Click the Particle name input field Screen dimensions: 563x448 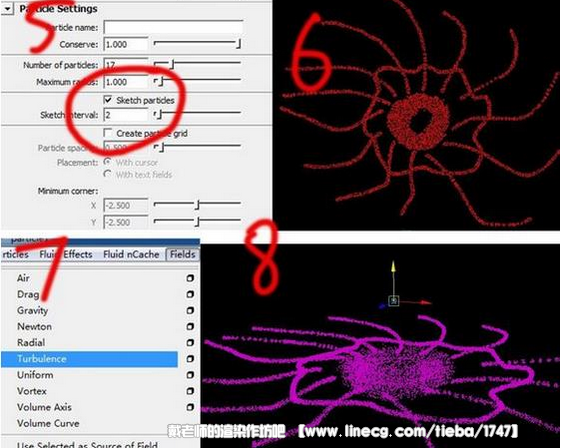[173, 27]
